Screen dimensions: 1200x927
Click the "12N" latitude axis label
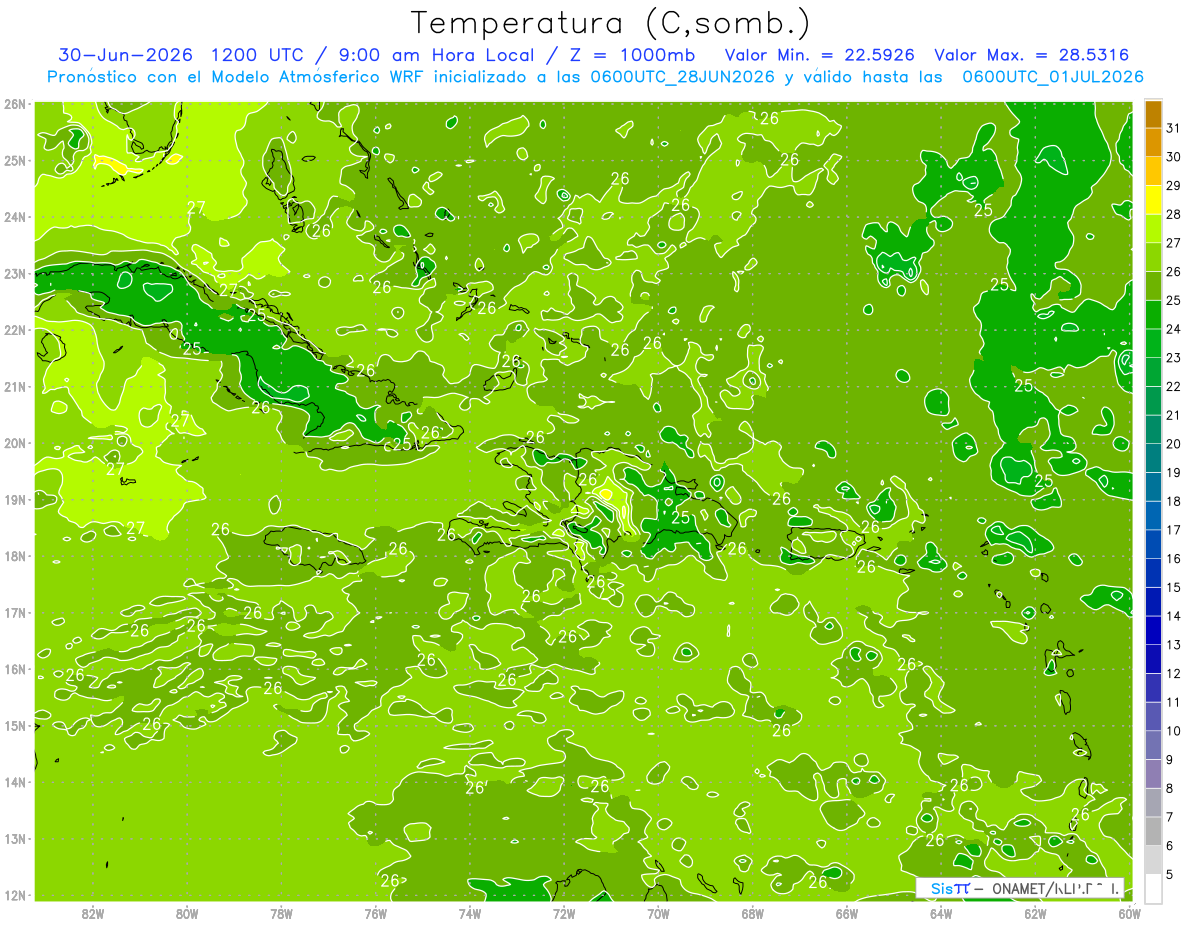[15, 895]
